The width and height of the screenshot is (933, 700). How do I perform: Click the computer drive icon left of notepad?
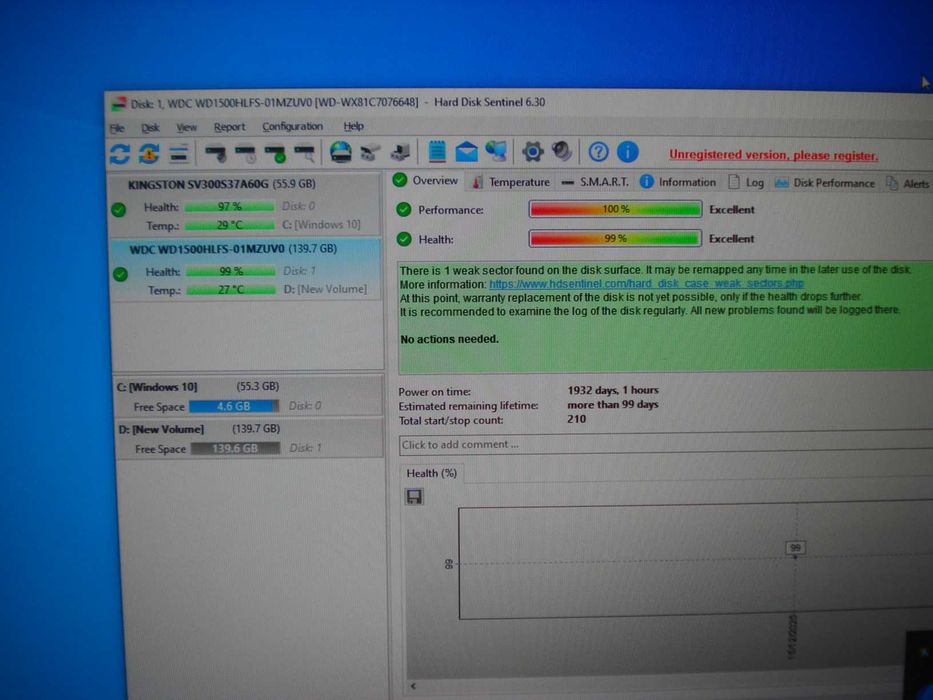(x=400, y=153)
